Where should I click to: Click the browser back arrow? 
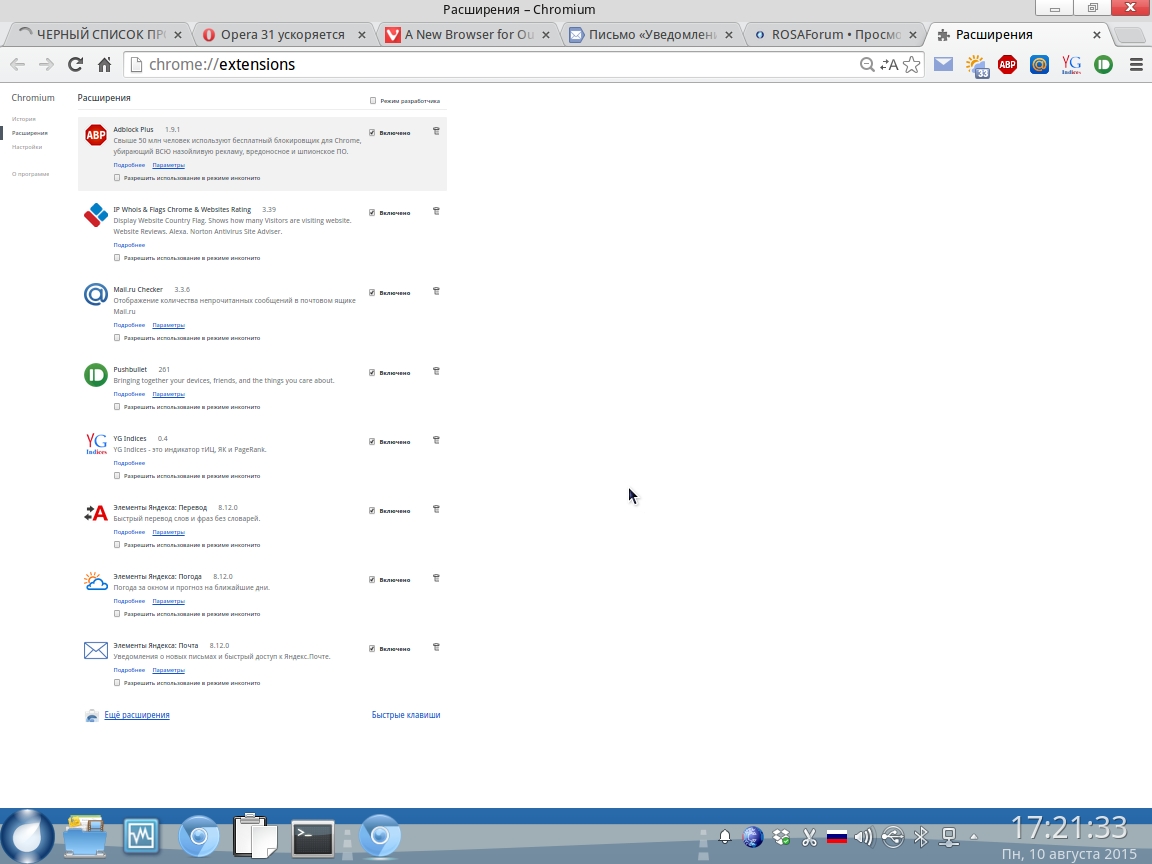[x=18, y=65]
